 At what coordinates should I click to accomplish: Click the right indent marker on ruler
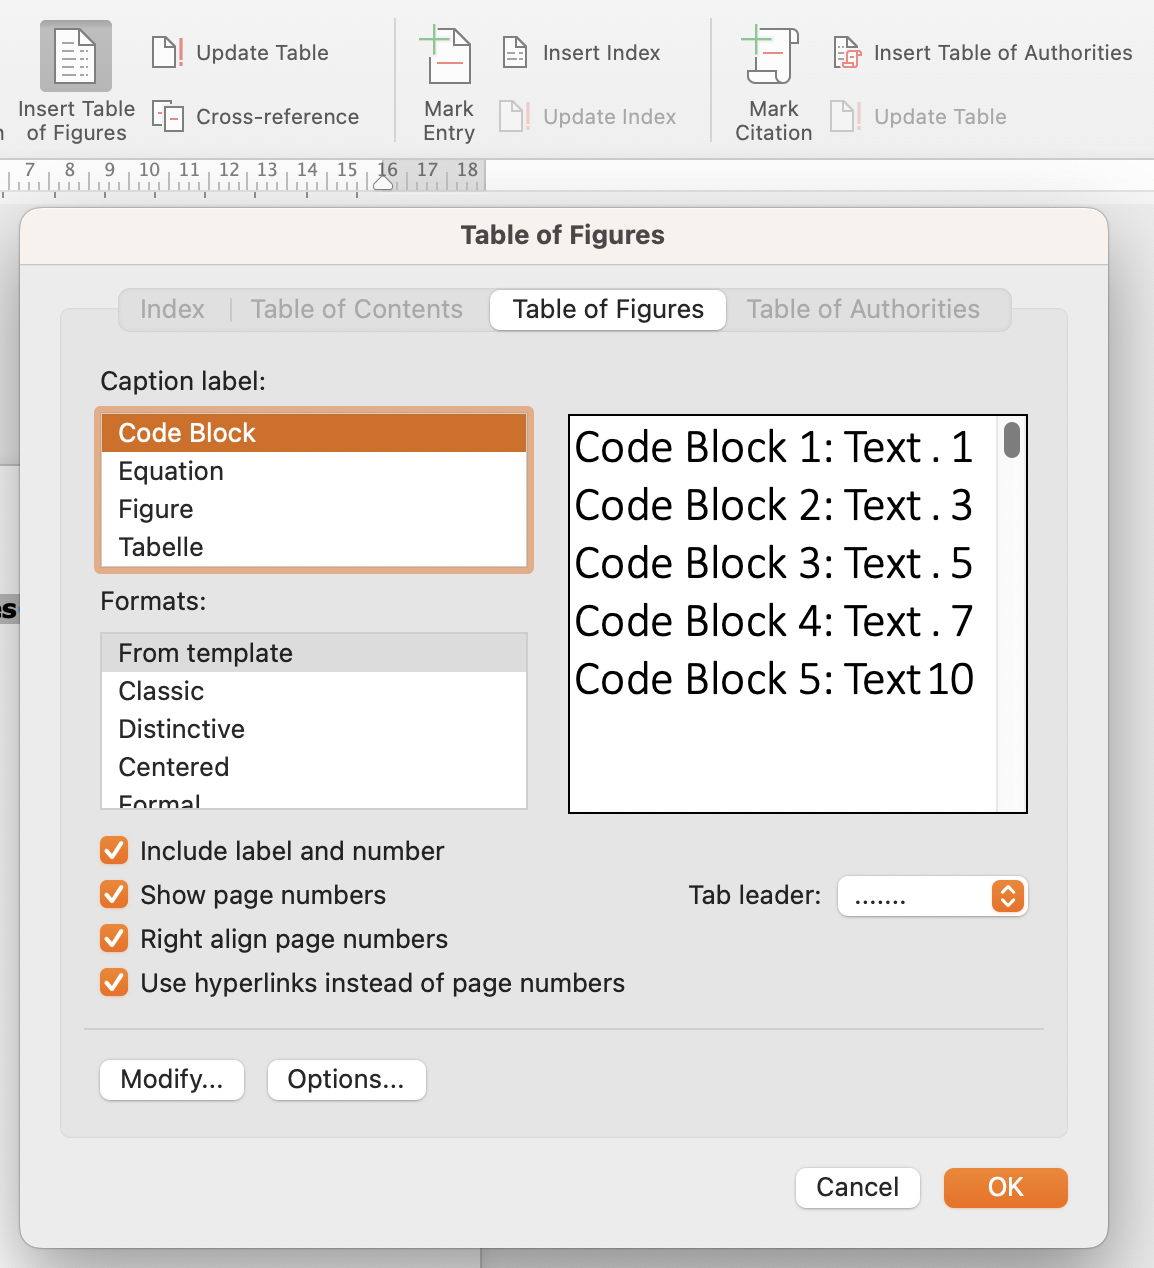coord(383,180)
